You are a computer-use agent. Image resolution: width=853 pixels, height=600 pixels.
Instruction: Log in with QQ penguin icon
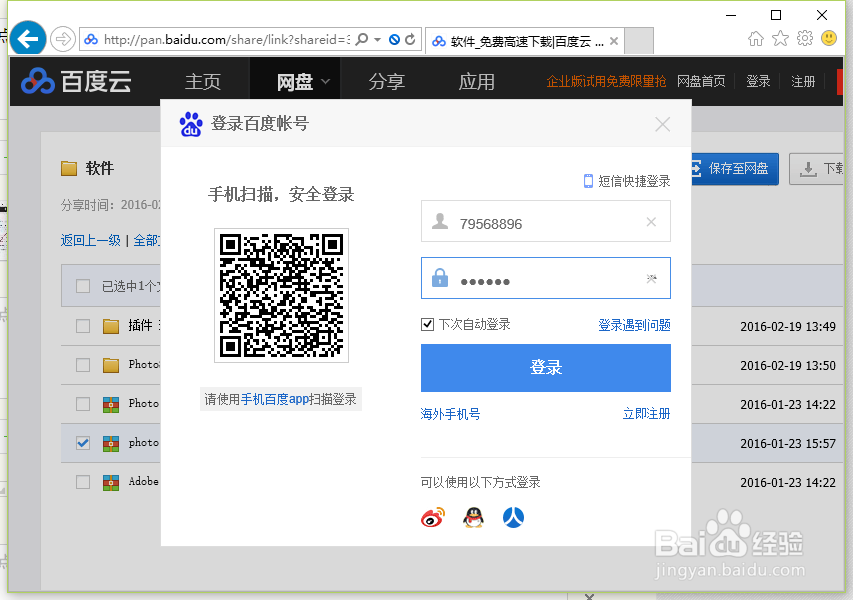[473, 517]
